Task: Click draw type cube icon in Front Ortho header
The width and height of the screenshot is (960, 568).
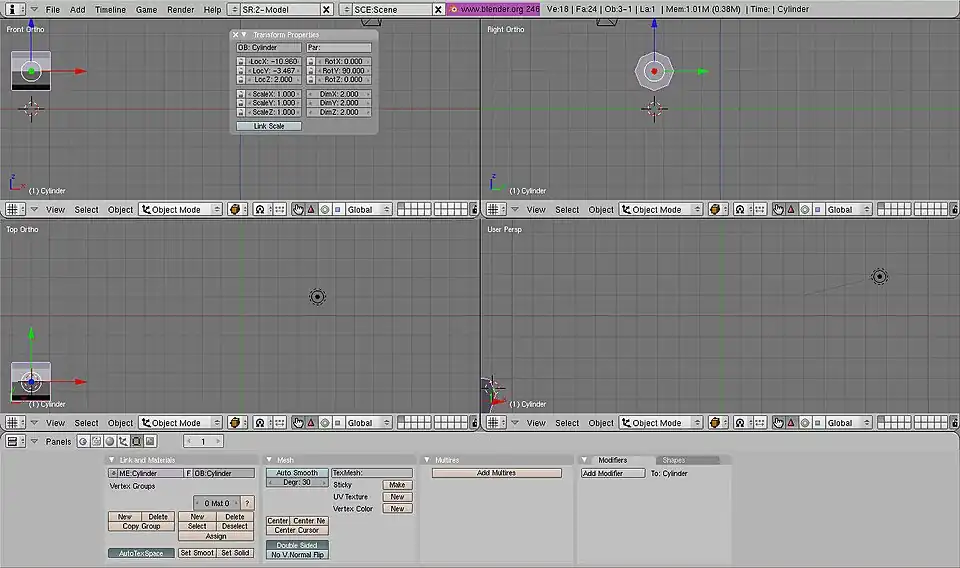Action: pyautogui.click(x=235, y=210)
